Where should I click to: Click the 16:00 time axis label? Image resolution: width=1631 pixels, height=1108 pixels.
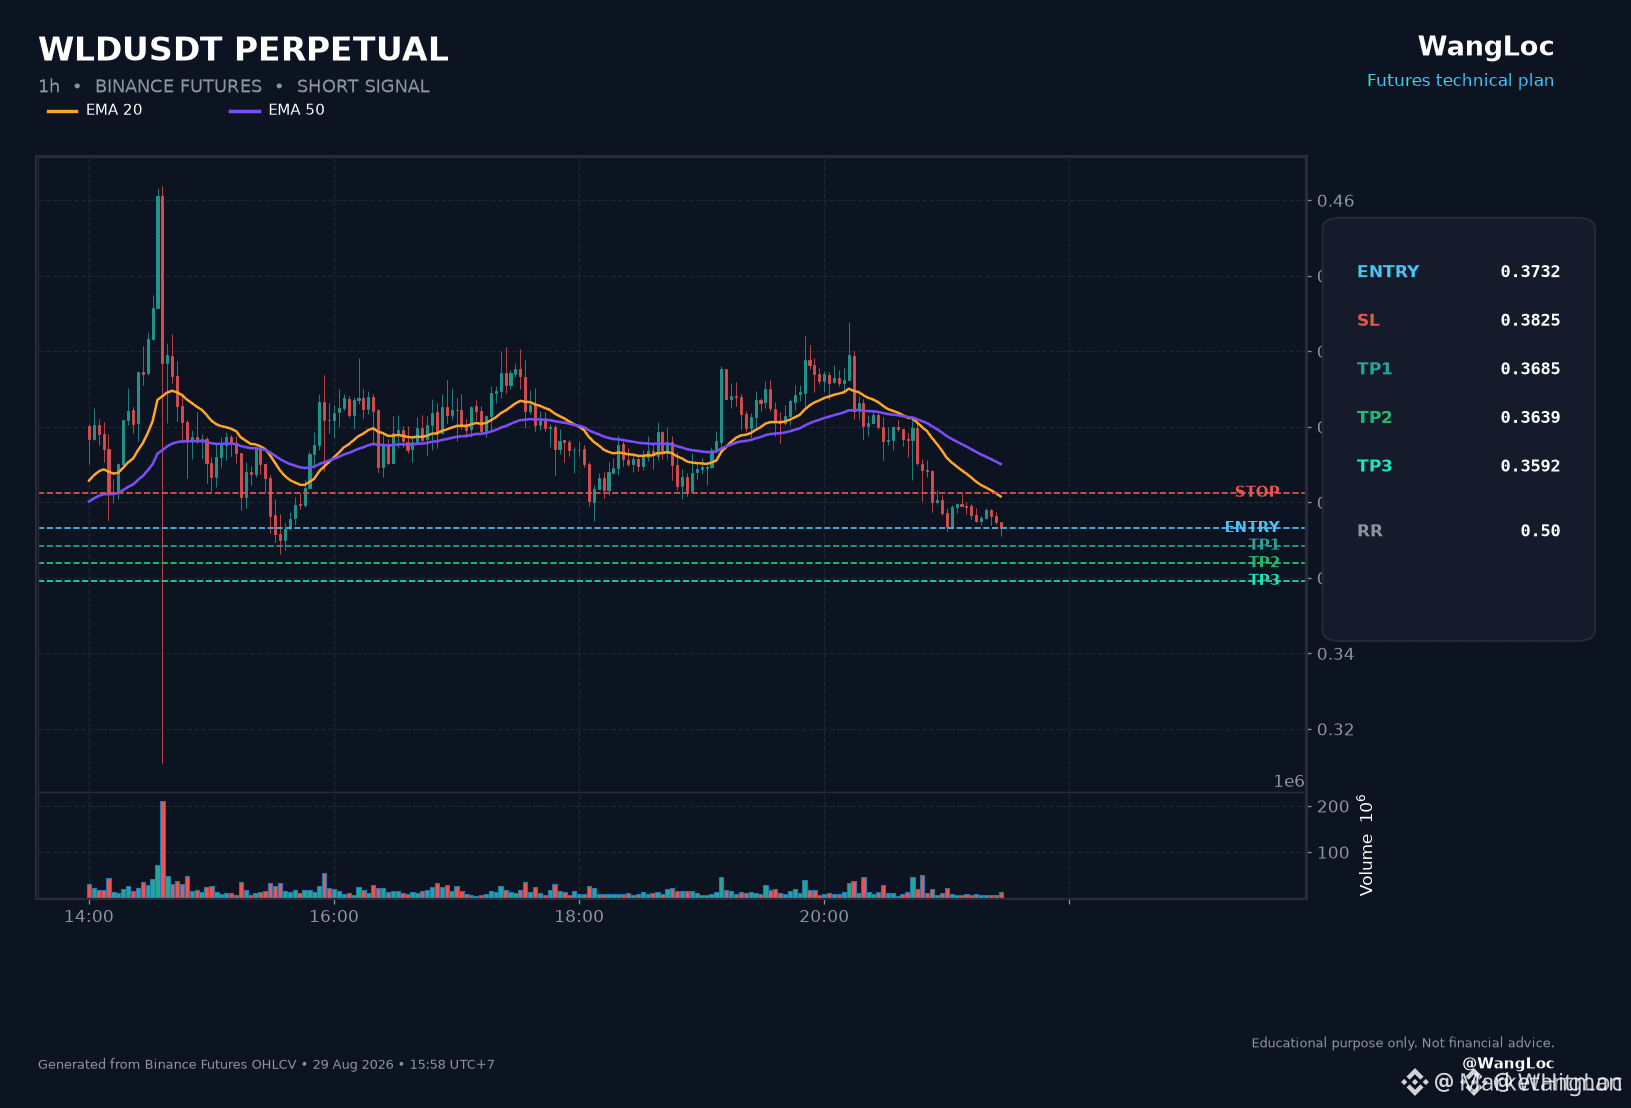coord(334,916)
